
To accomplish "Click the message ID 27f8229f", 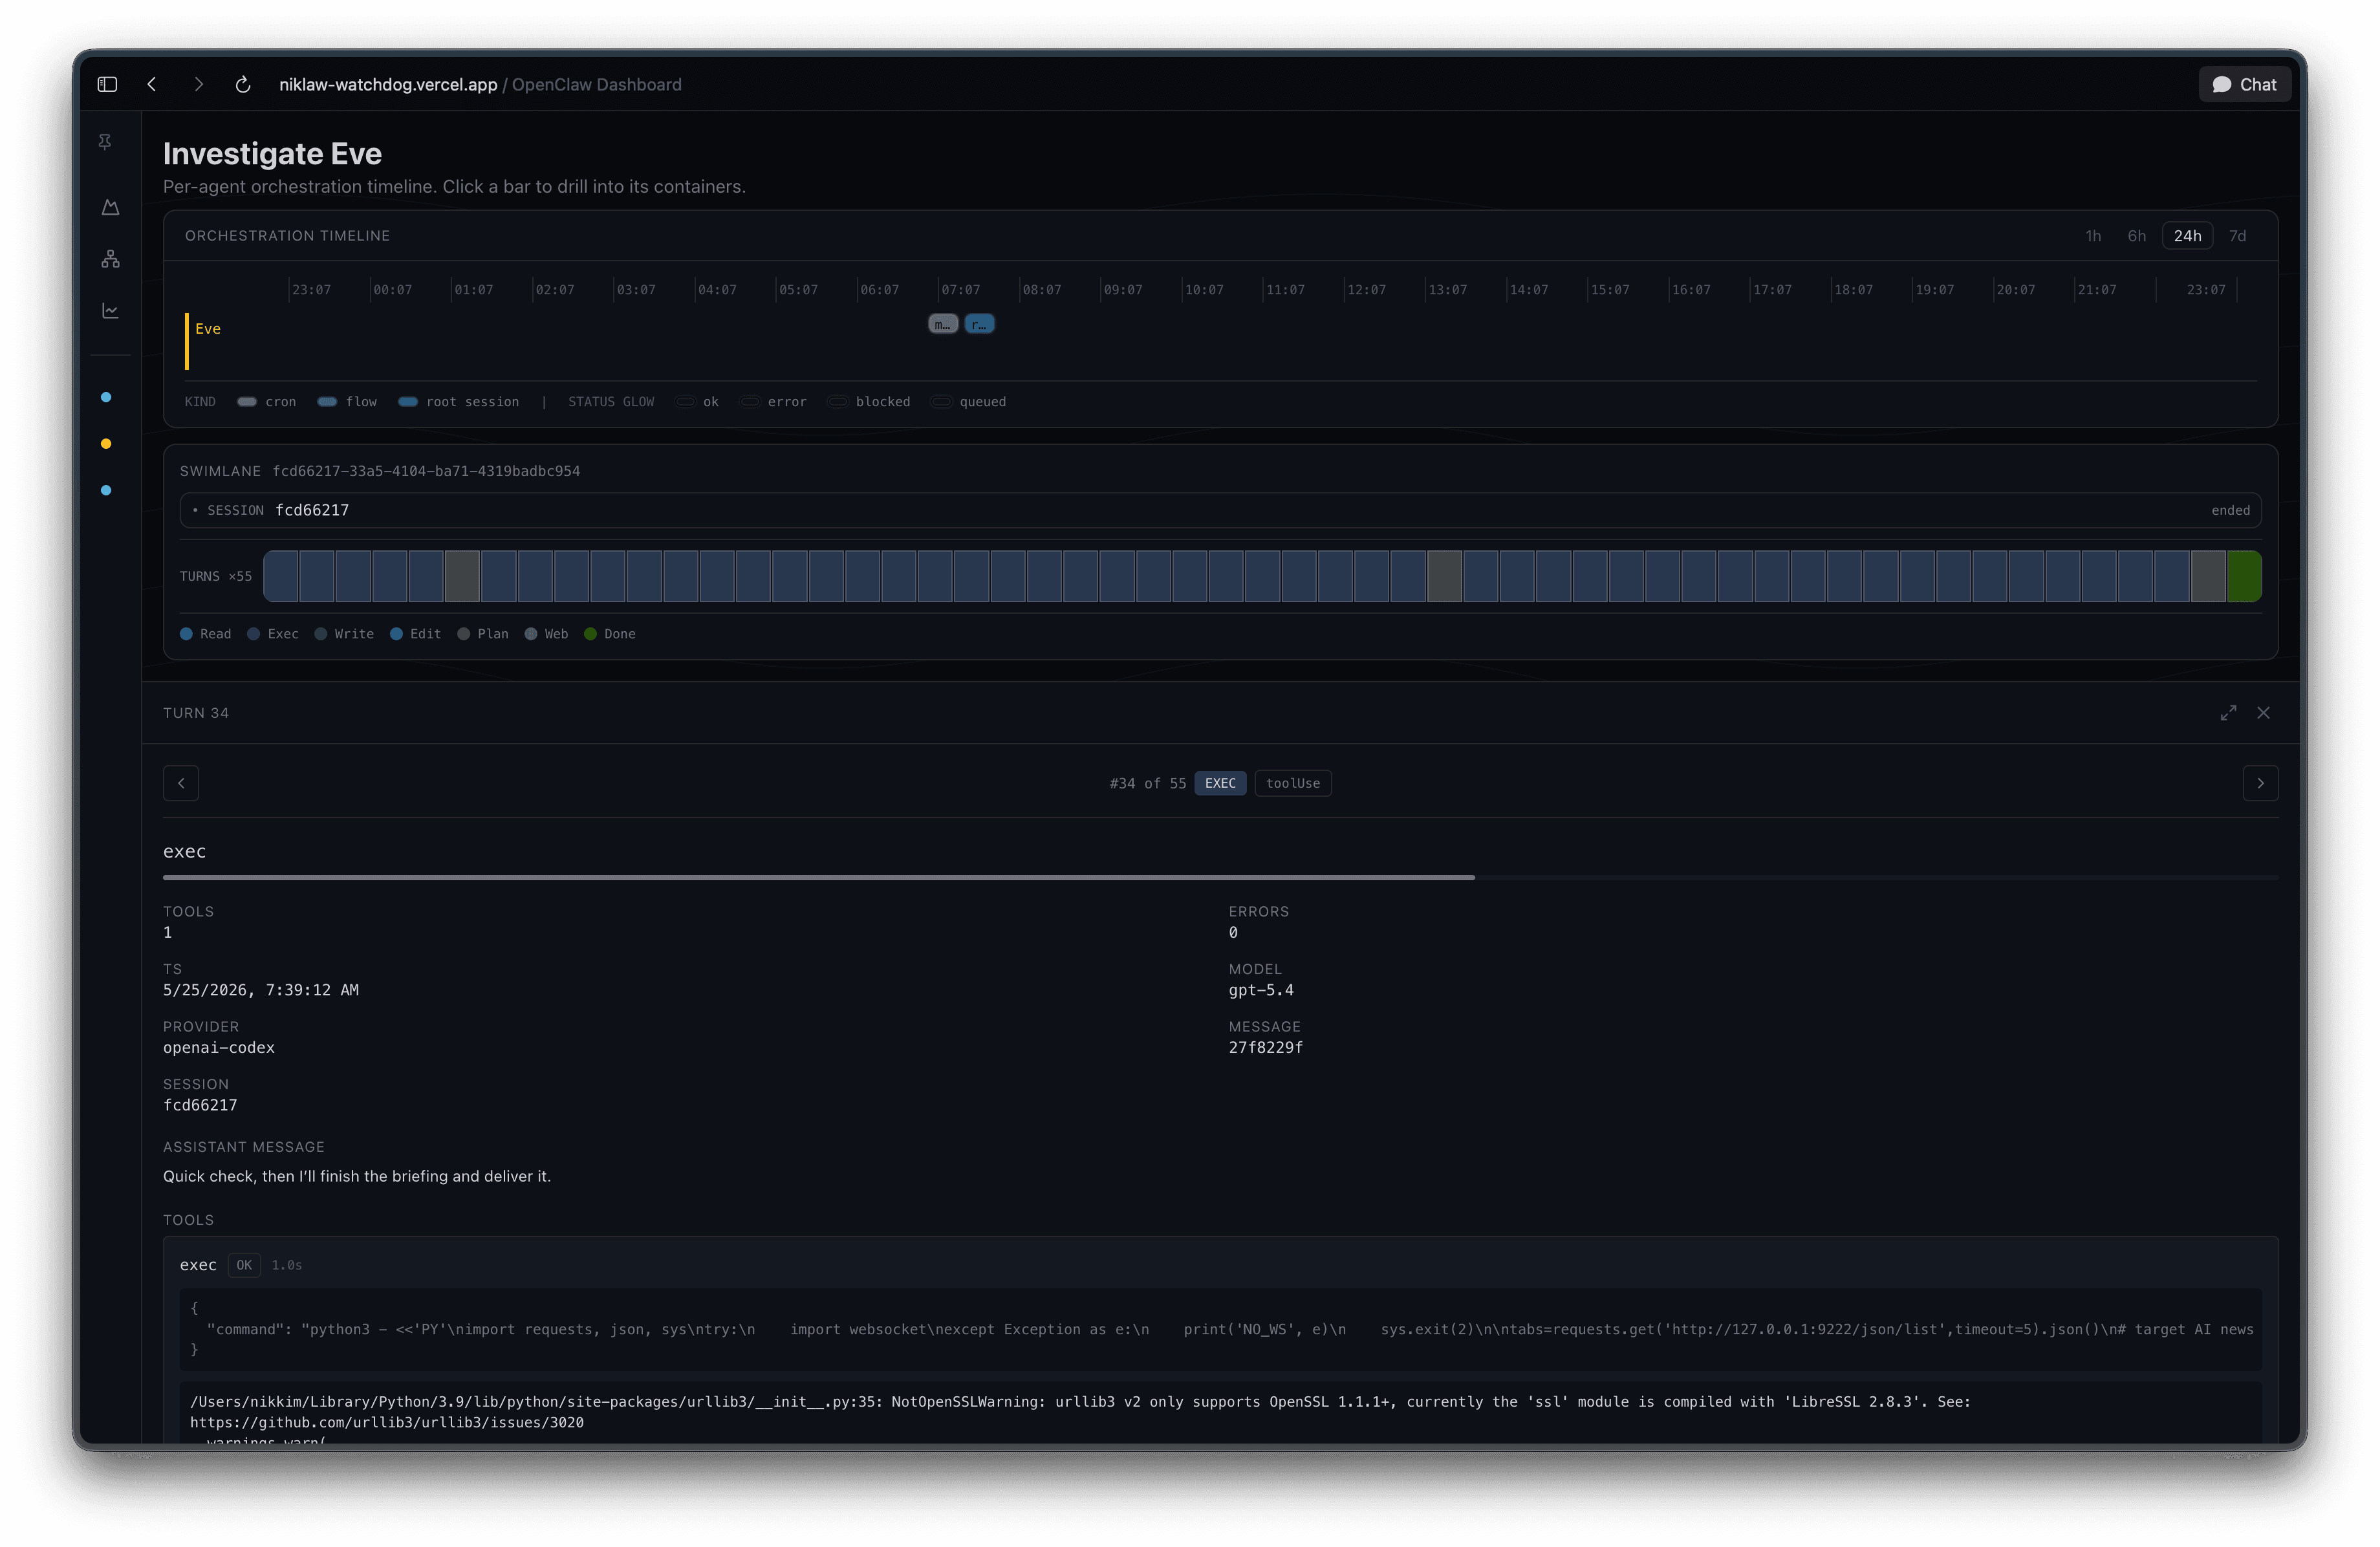I will pyautogui.click(x=1265, y=1048).
